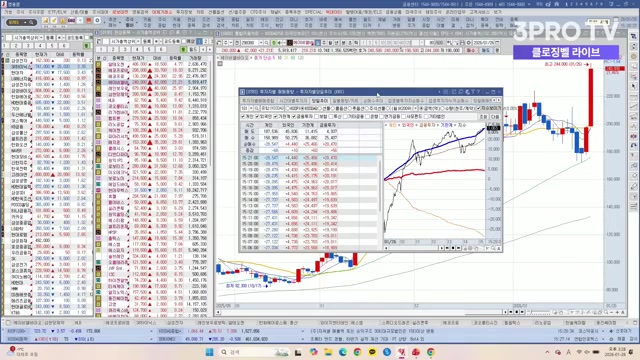Click the pencil icon in top toolbar
Screen dimensions: 640x360
pos(54,20)
